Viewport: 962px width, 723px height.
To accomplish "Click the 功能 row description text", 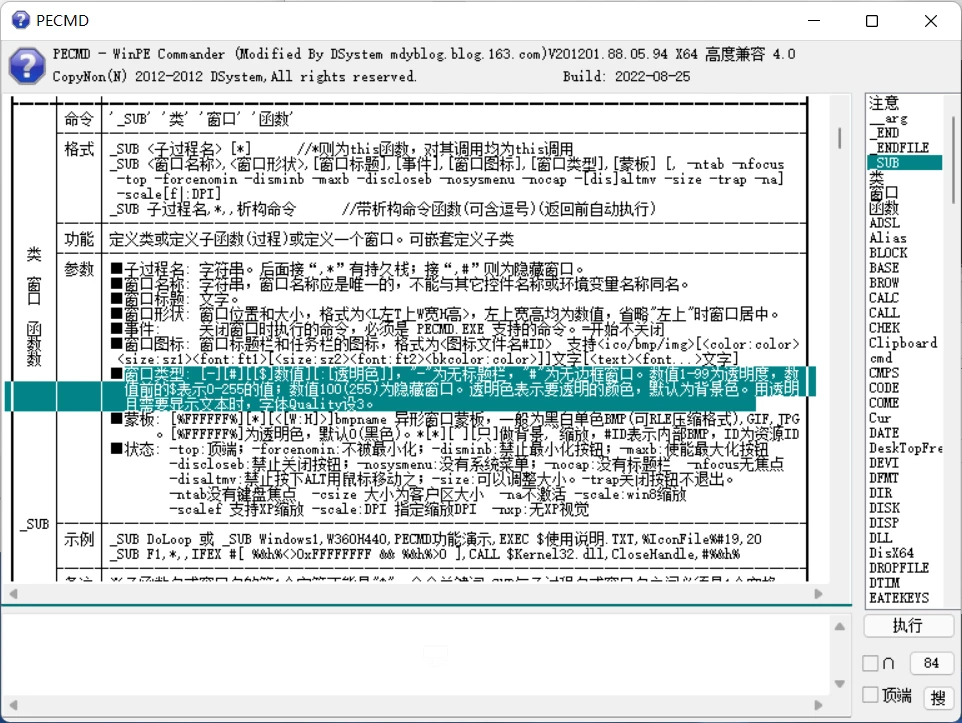I will (311, 239).
